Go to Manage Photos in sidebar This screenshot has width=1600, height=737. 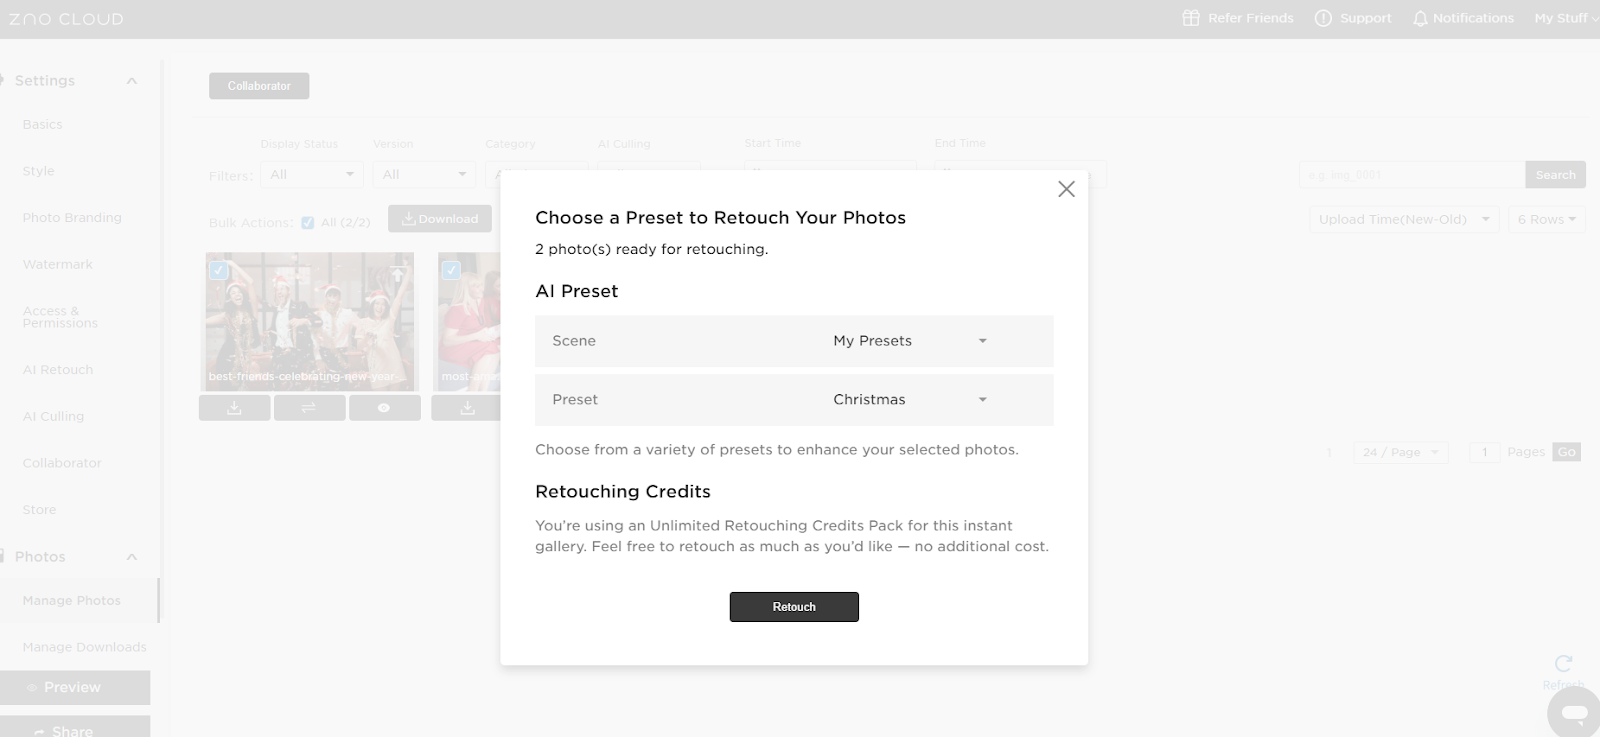(x=71, y=600)
